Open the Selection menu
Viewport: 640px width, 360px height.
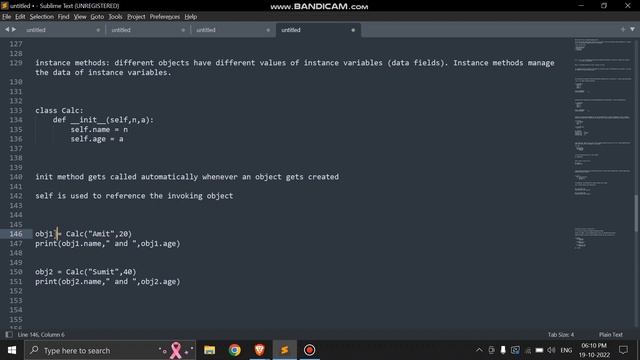pyautogui.click(x=41, y=17)
